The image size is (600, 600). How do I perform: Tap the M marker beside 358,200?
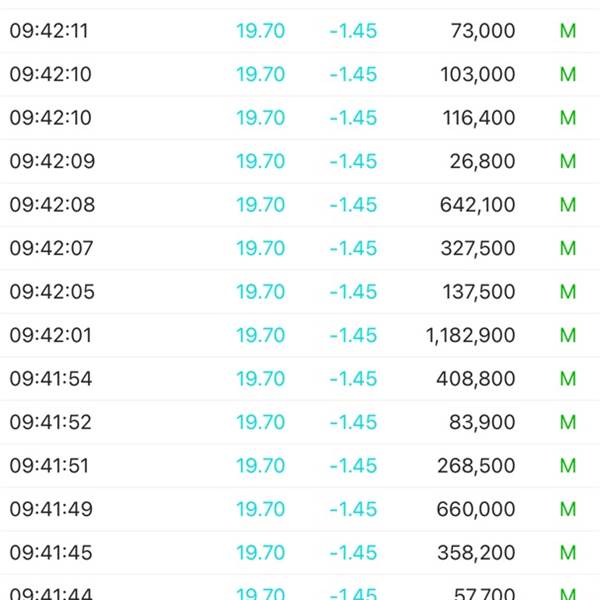(x=568, y=553)
